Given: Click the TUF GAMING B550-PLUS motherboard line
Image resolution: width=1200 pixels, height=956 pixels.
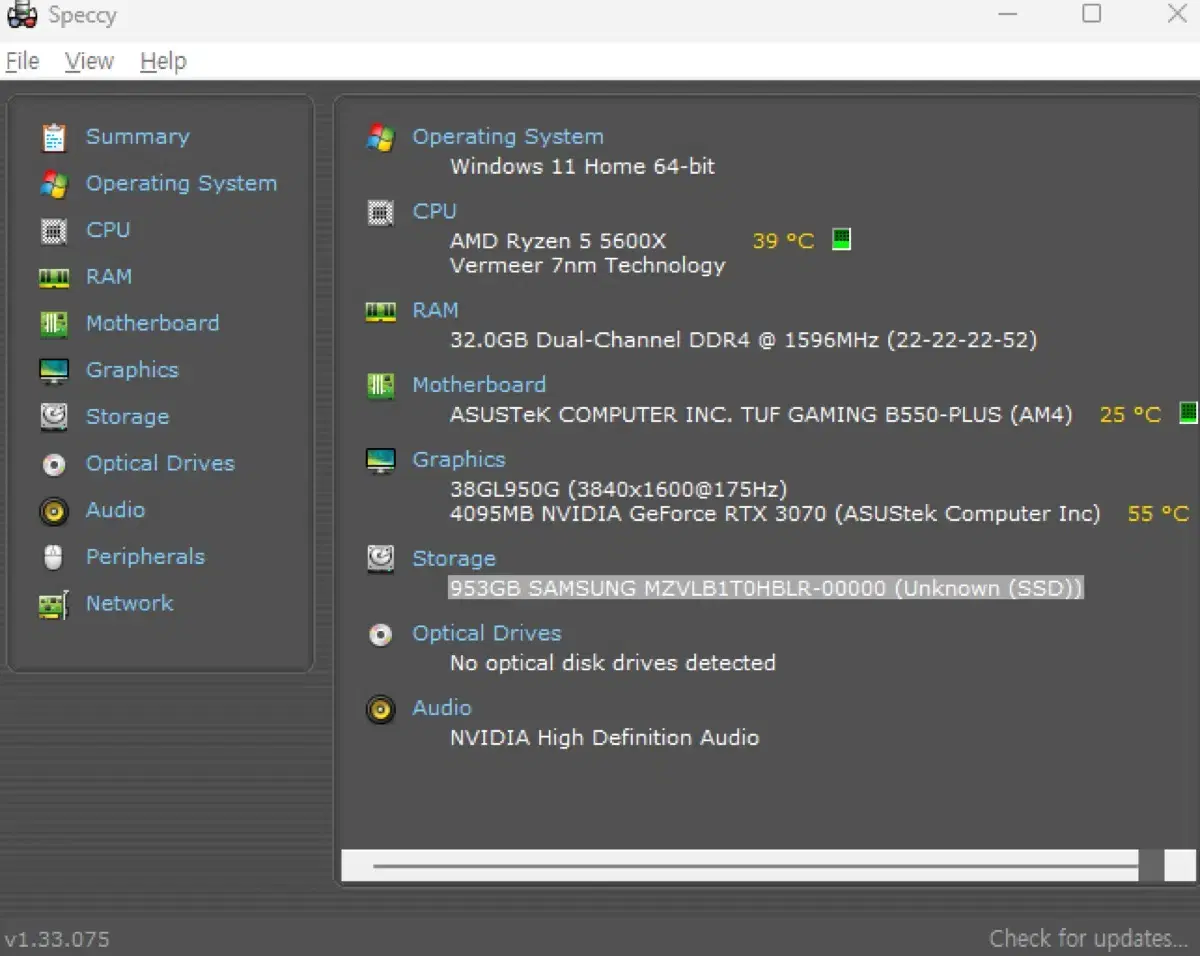Looking at the screenshot, I should (x=761, y=414).
